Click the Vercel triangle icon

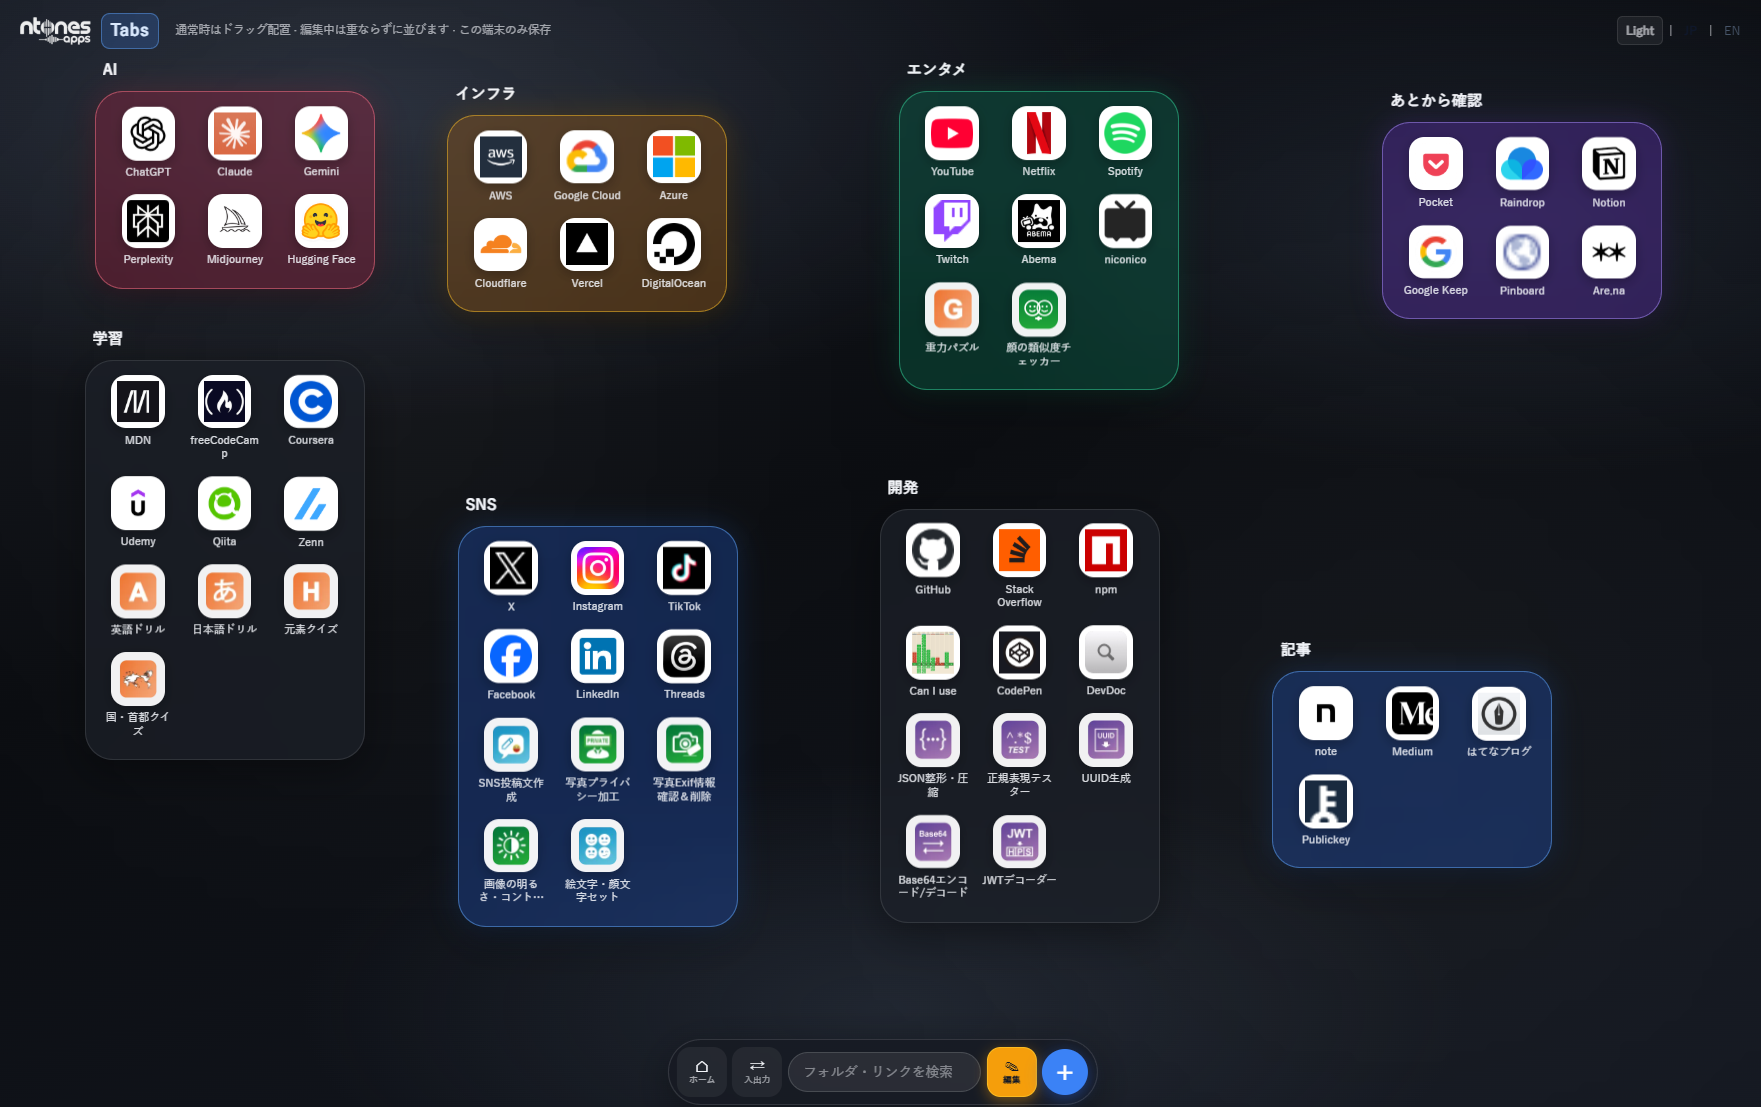coord(587,245)
